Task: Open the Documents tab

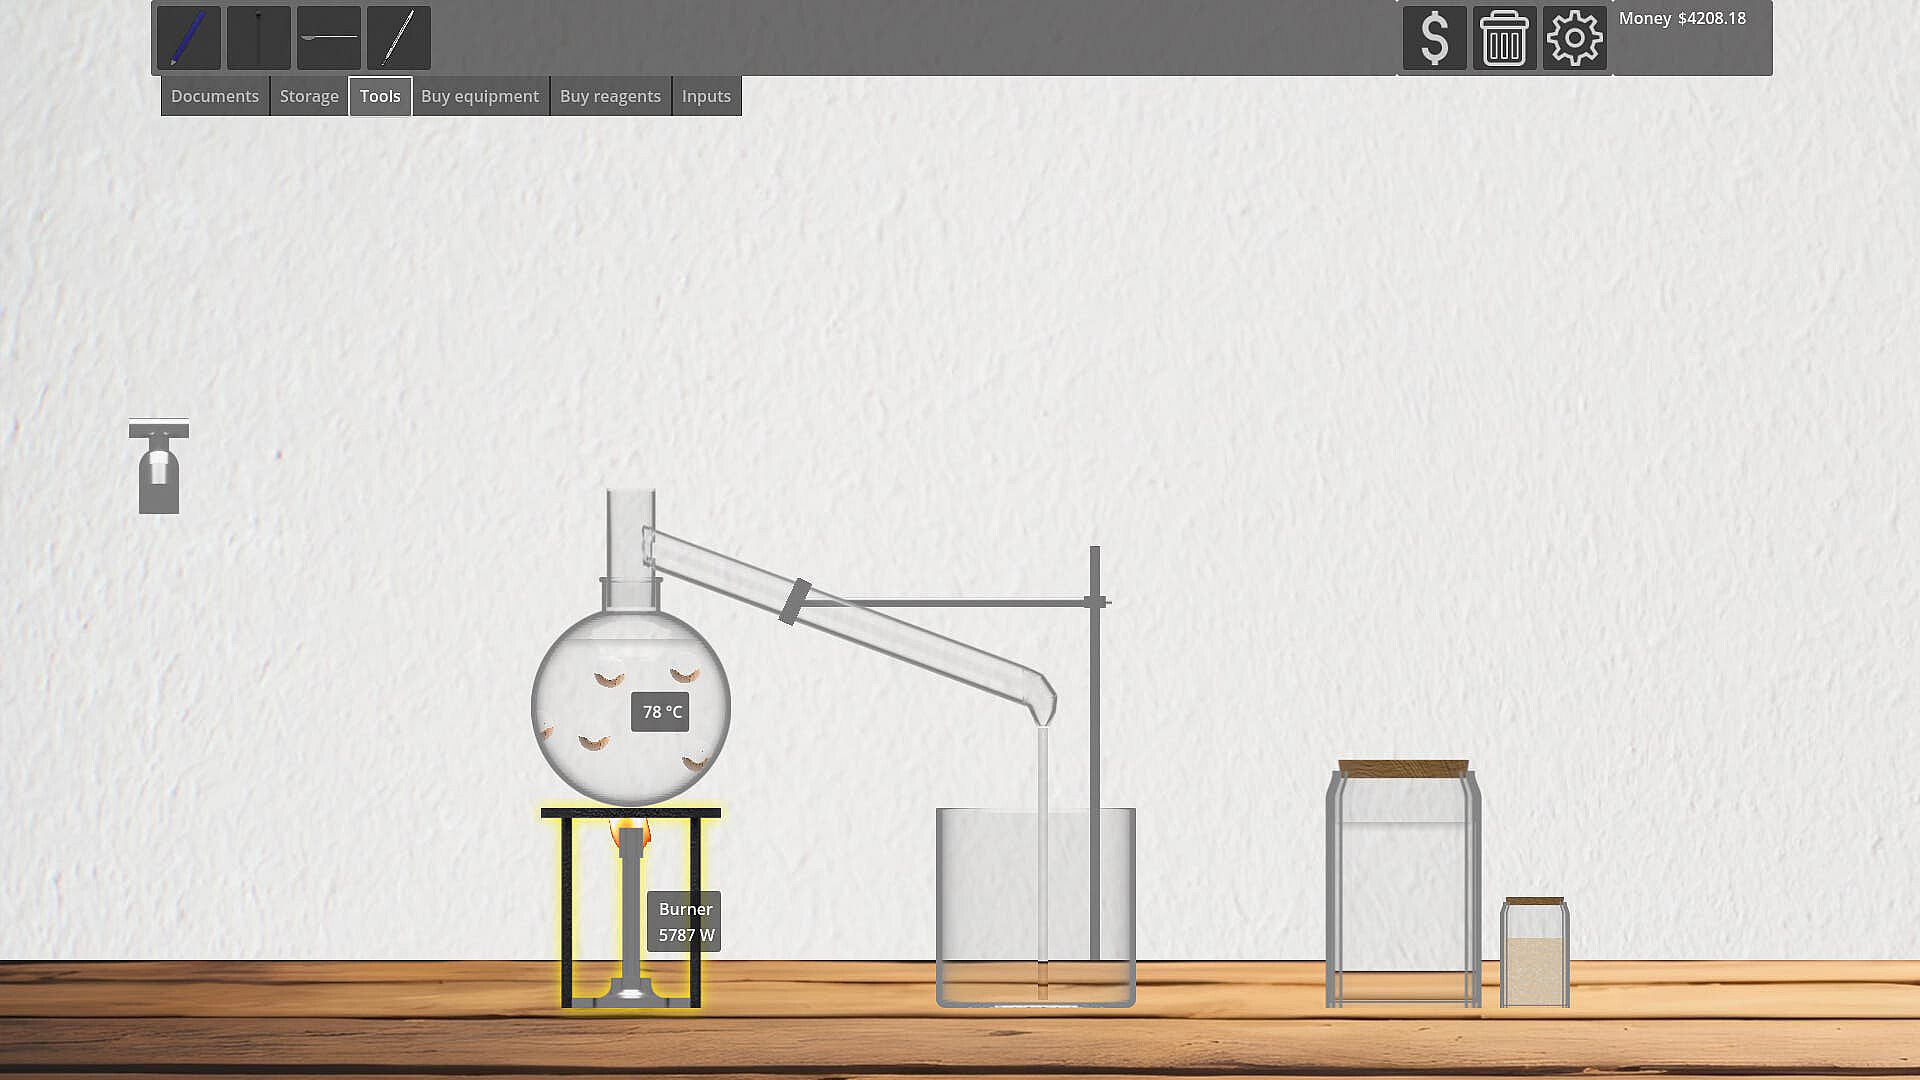Action: coord(214,96)
